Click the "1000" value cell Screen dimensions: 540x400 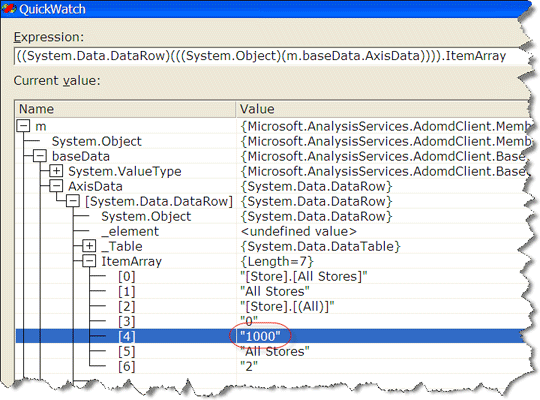click(260, 336)
